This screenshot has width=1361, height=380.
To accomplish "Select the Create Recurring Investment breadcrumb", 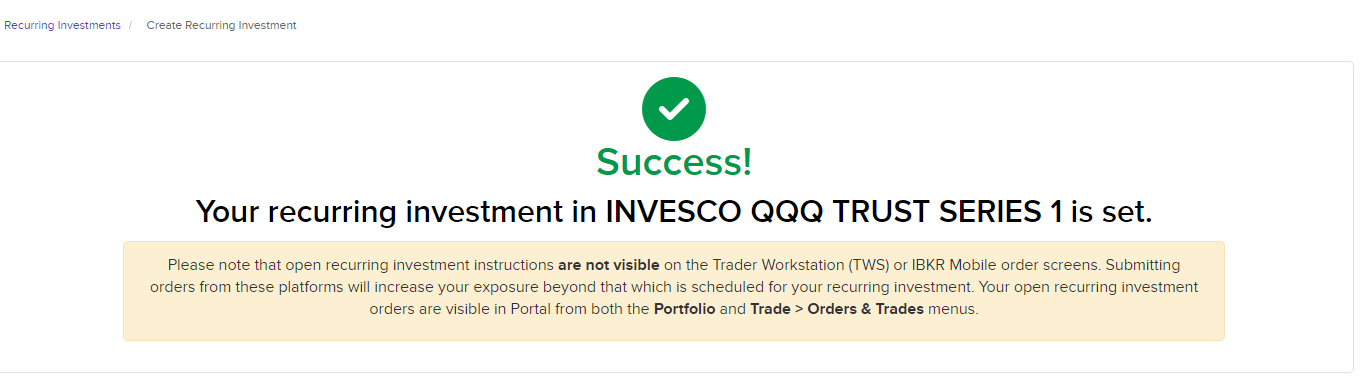I will tap(221, 25).
